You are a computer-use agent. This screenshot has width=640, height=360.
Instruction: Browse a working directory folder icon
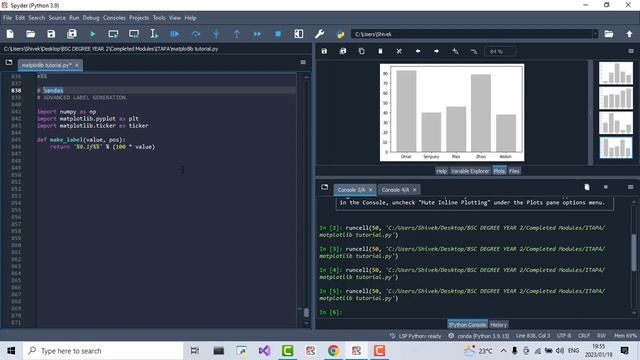609,34
